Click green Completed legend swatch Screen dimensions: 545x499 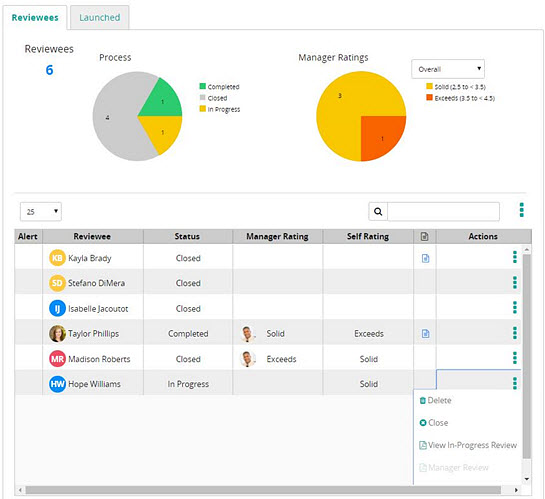click(203, 86)
